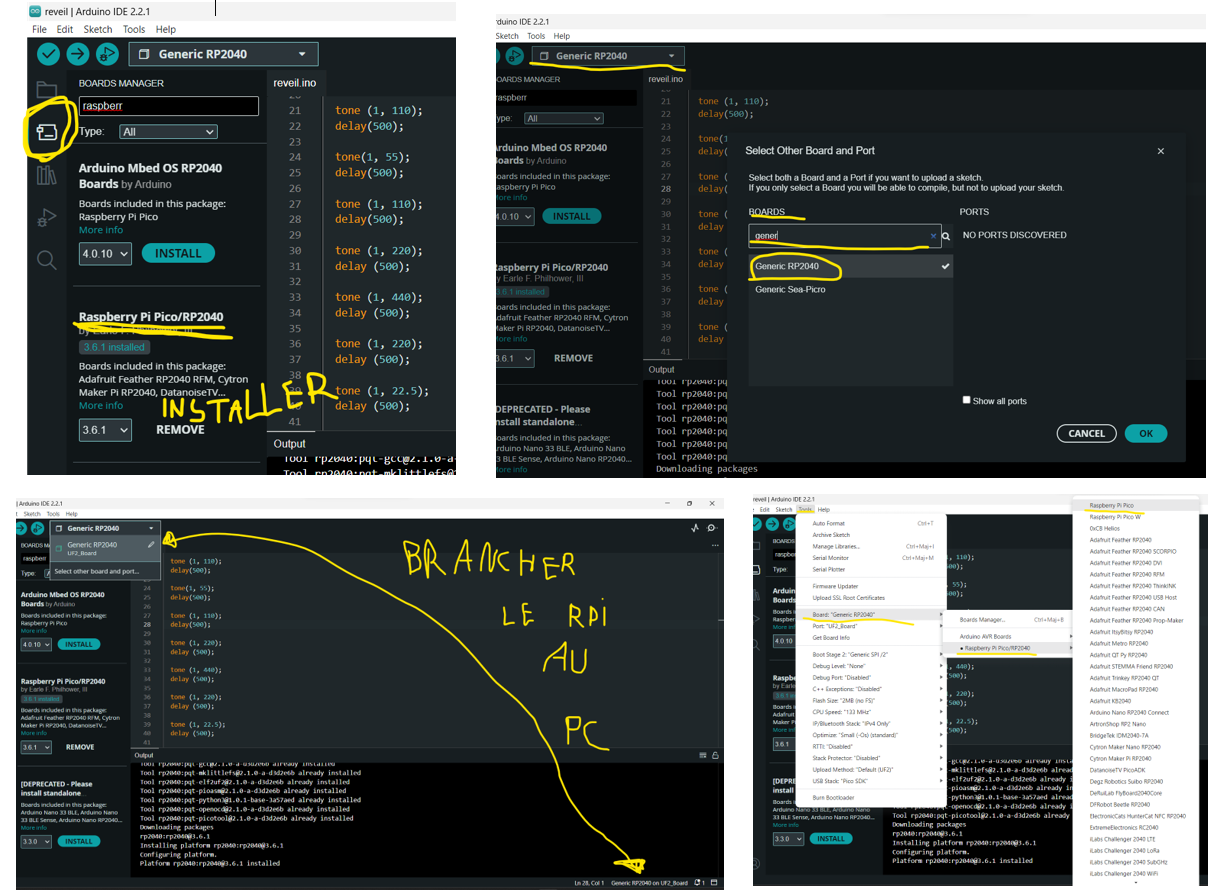
Task: Open the Type All dropdown in top-right screenshot
Action: pyautogui.click(x=564, y=119)
